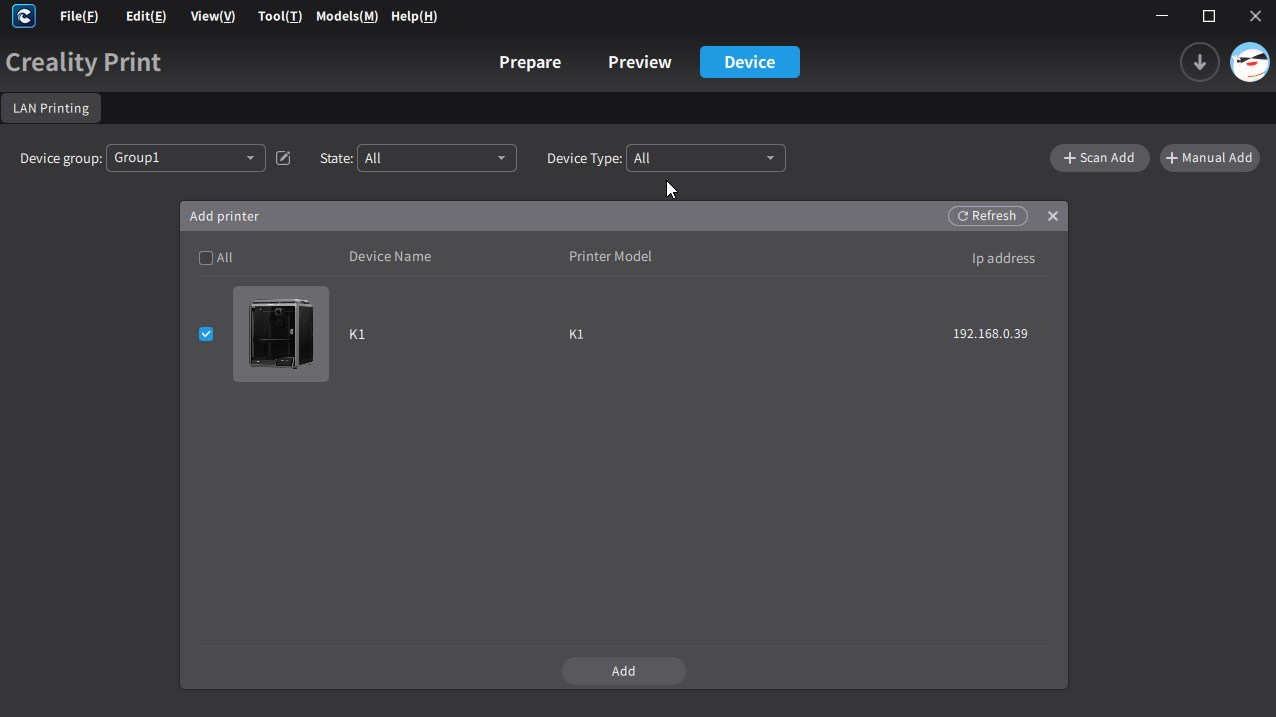The width and height of the screenshot is (1276, 717).
Task: Open the user avatar profile
Action: coord(1249,62)
